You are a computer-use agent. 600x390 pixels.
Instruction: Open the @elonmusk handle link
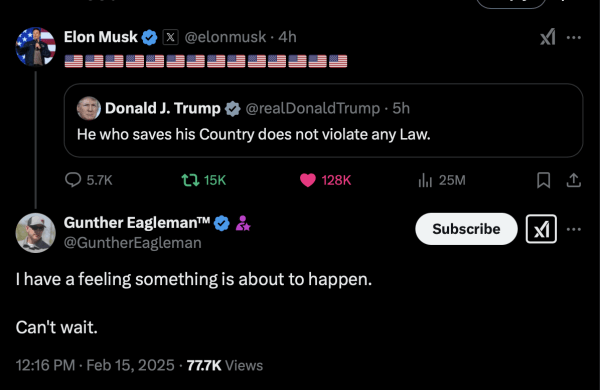pyautogui.click(x=225, y=37)
